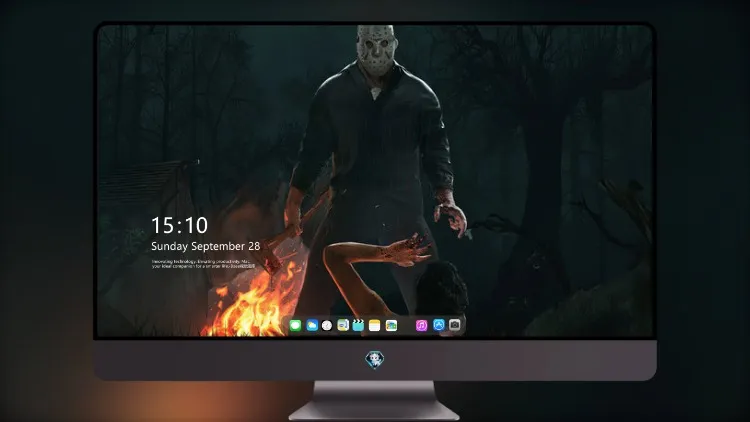Launch the pink Music app

pos(421,325)
